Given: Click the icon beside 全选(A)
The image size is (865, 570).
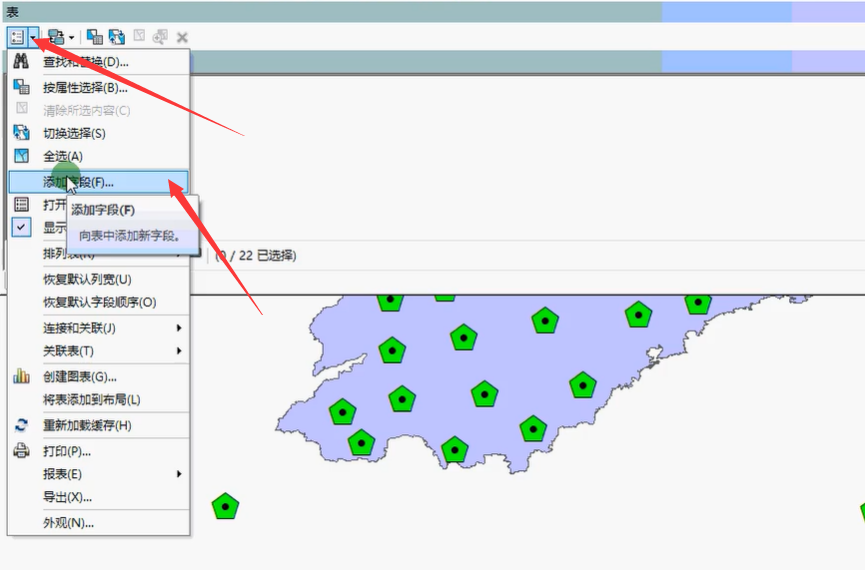Looking at the screenshot, I should tap(22, 156).
